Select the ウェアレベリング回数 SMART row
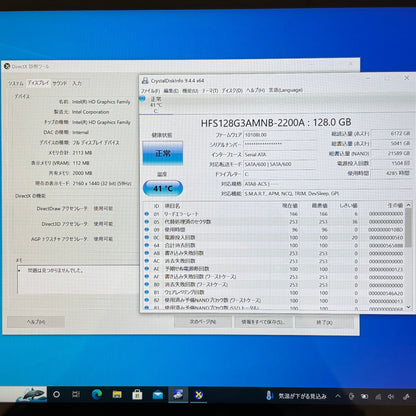The width and height of the screenshot is (416, 416). coord(274,293)
